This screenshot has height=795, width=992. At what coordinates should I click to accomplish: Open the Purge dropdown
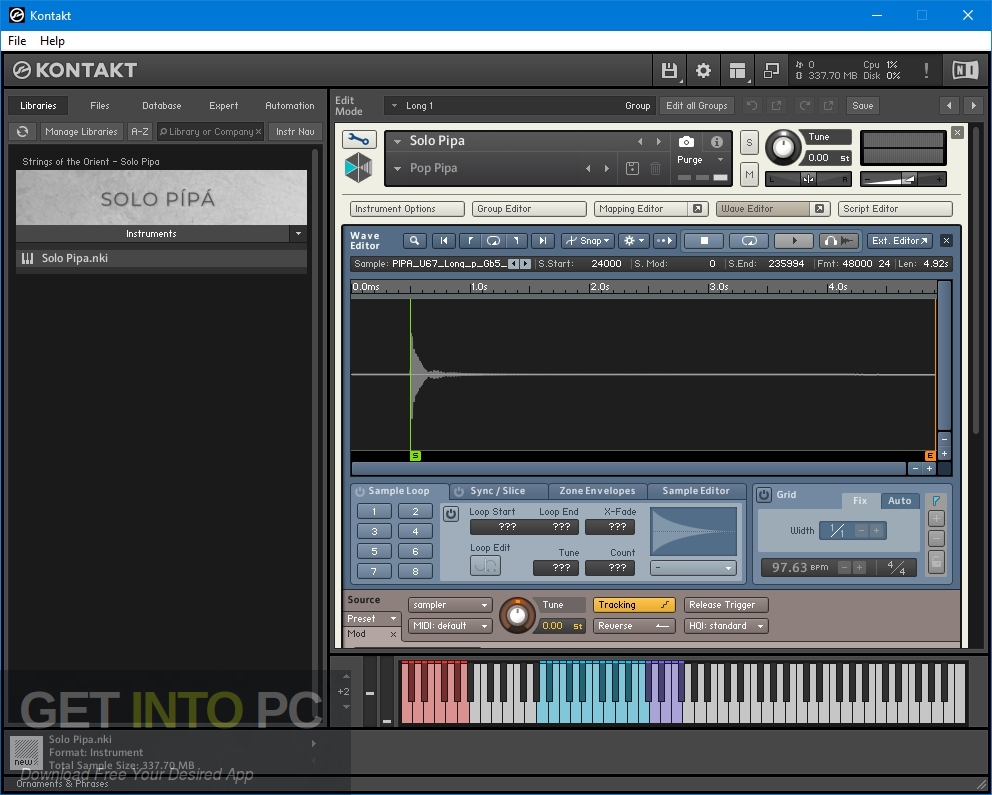click(x=700, y=160)
